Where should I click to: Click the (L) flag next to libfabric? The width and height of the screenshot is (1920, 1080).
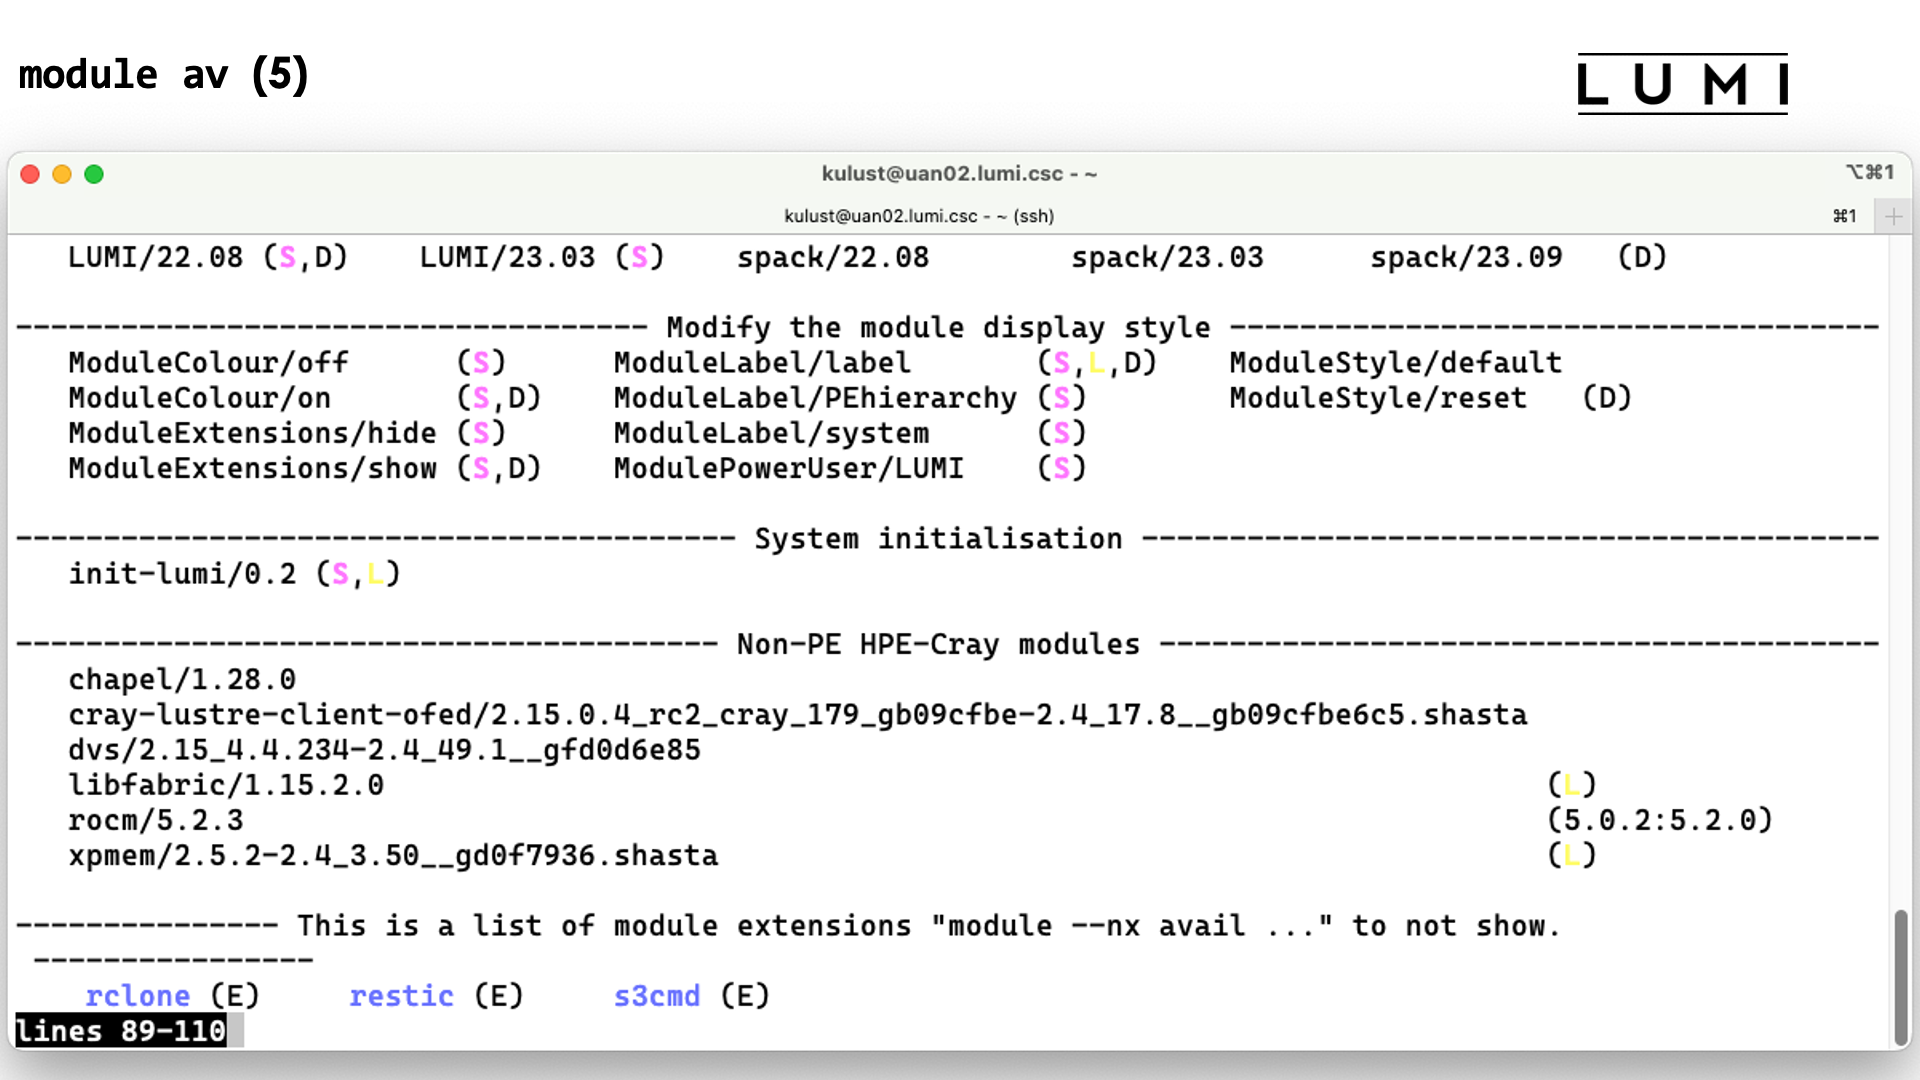pos(1571,784)
